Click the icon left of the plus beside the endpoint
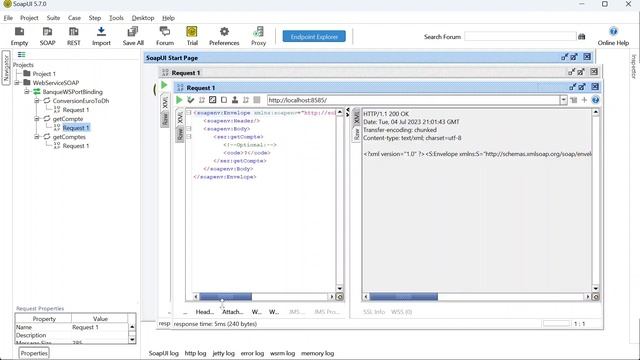The image size is (640, 360). click(573, 100)
